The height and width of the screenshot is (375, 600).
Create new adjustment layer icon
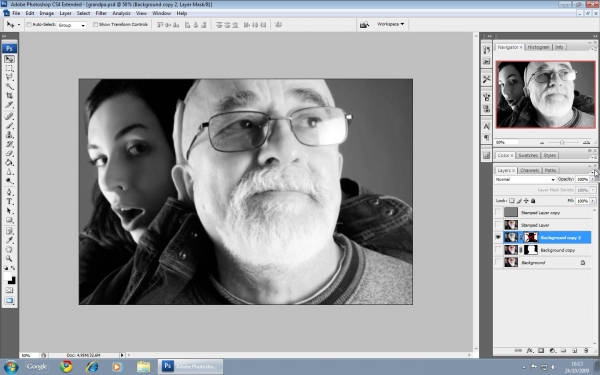553,350
